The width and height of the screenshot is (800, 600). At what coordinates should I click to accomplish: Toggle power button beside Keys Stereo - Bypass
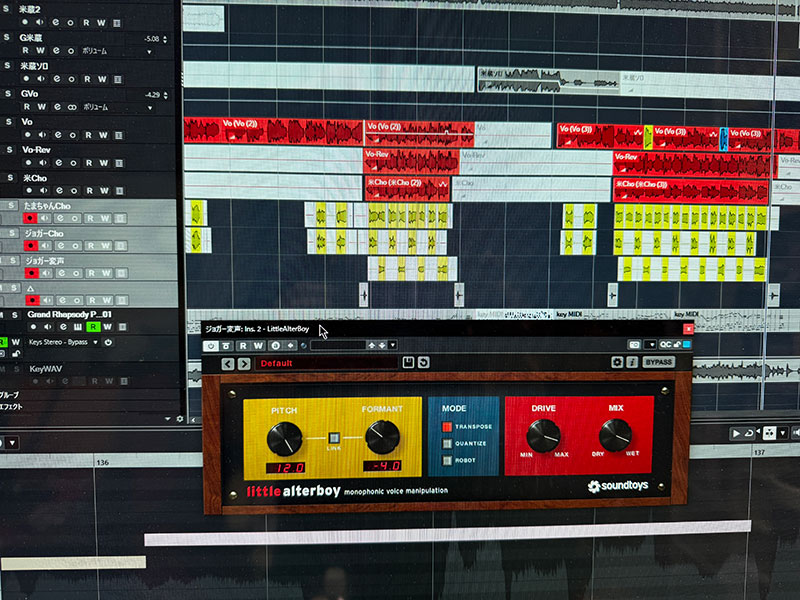point(108,342)
